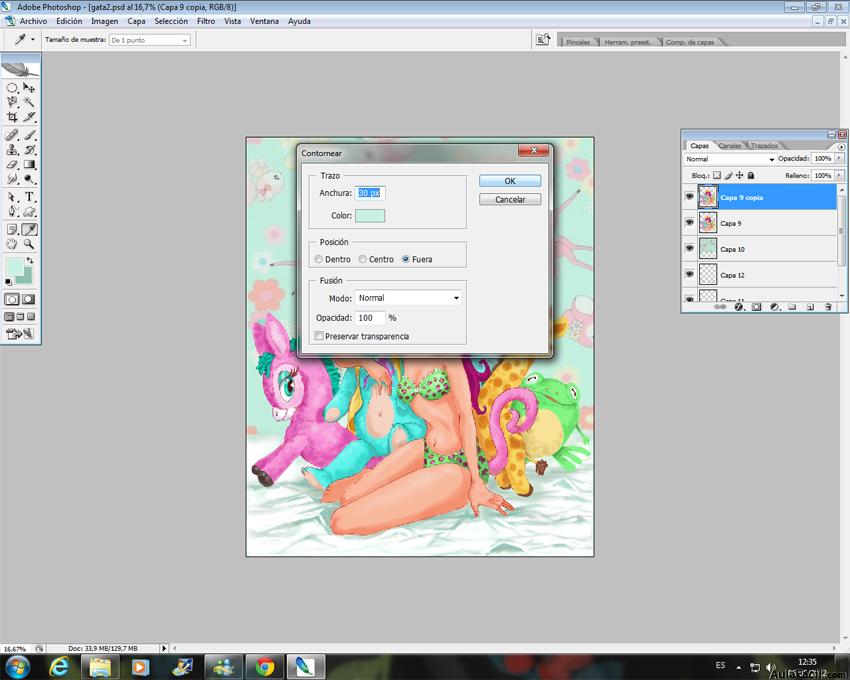Select the Move tool

29,88
